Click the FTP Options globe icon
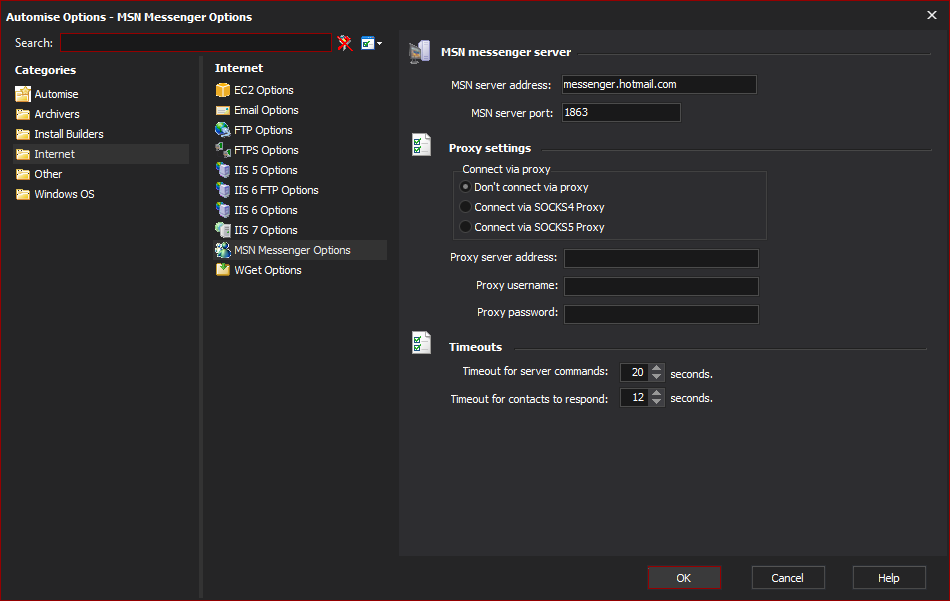The width and height of the screenshot is (950, 601). 223,130
